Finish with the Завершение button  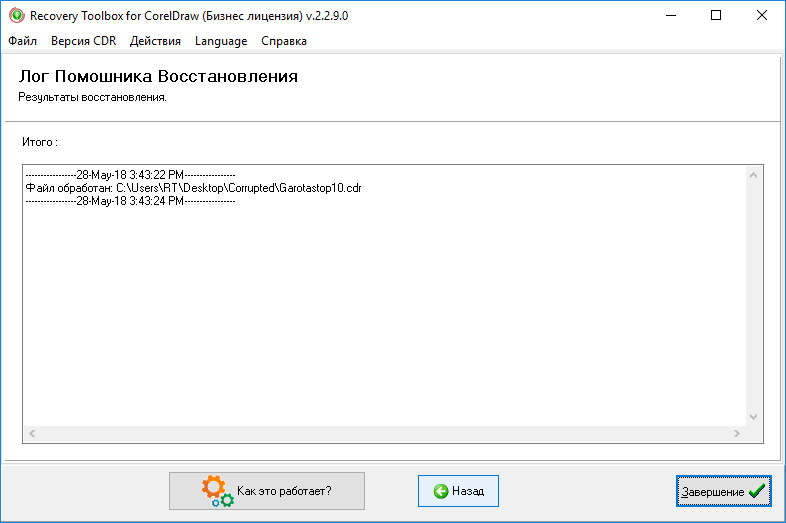[723, 491]
